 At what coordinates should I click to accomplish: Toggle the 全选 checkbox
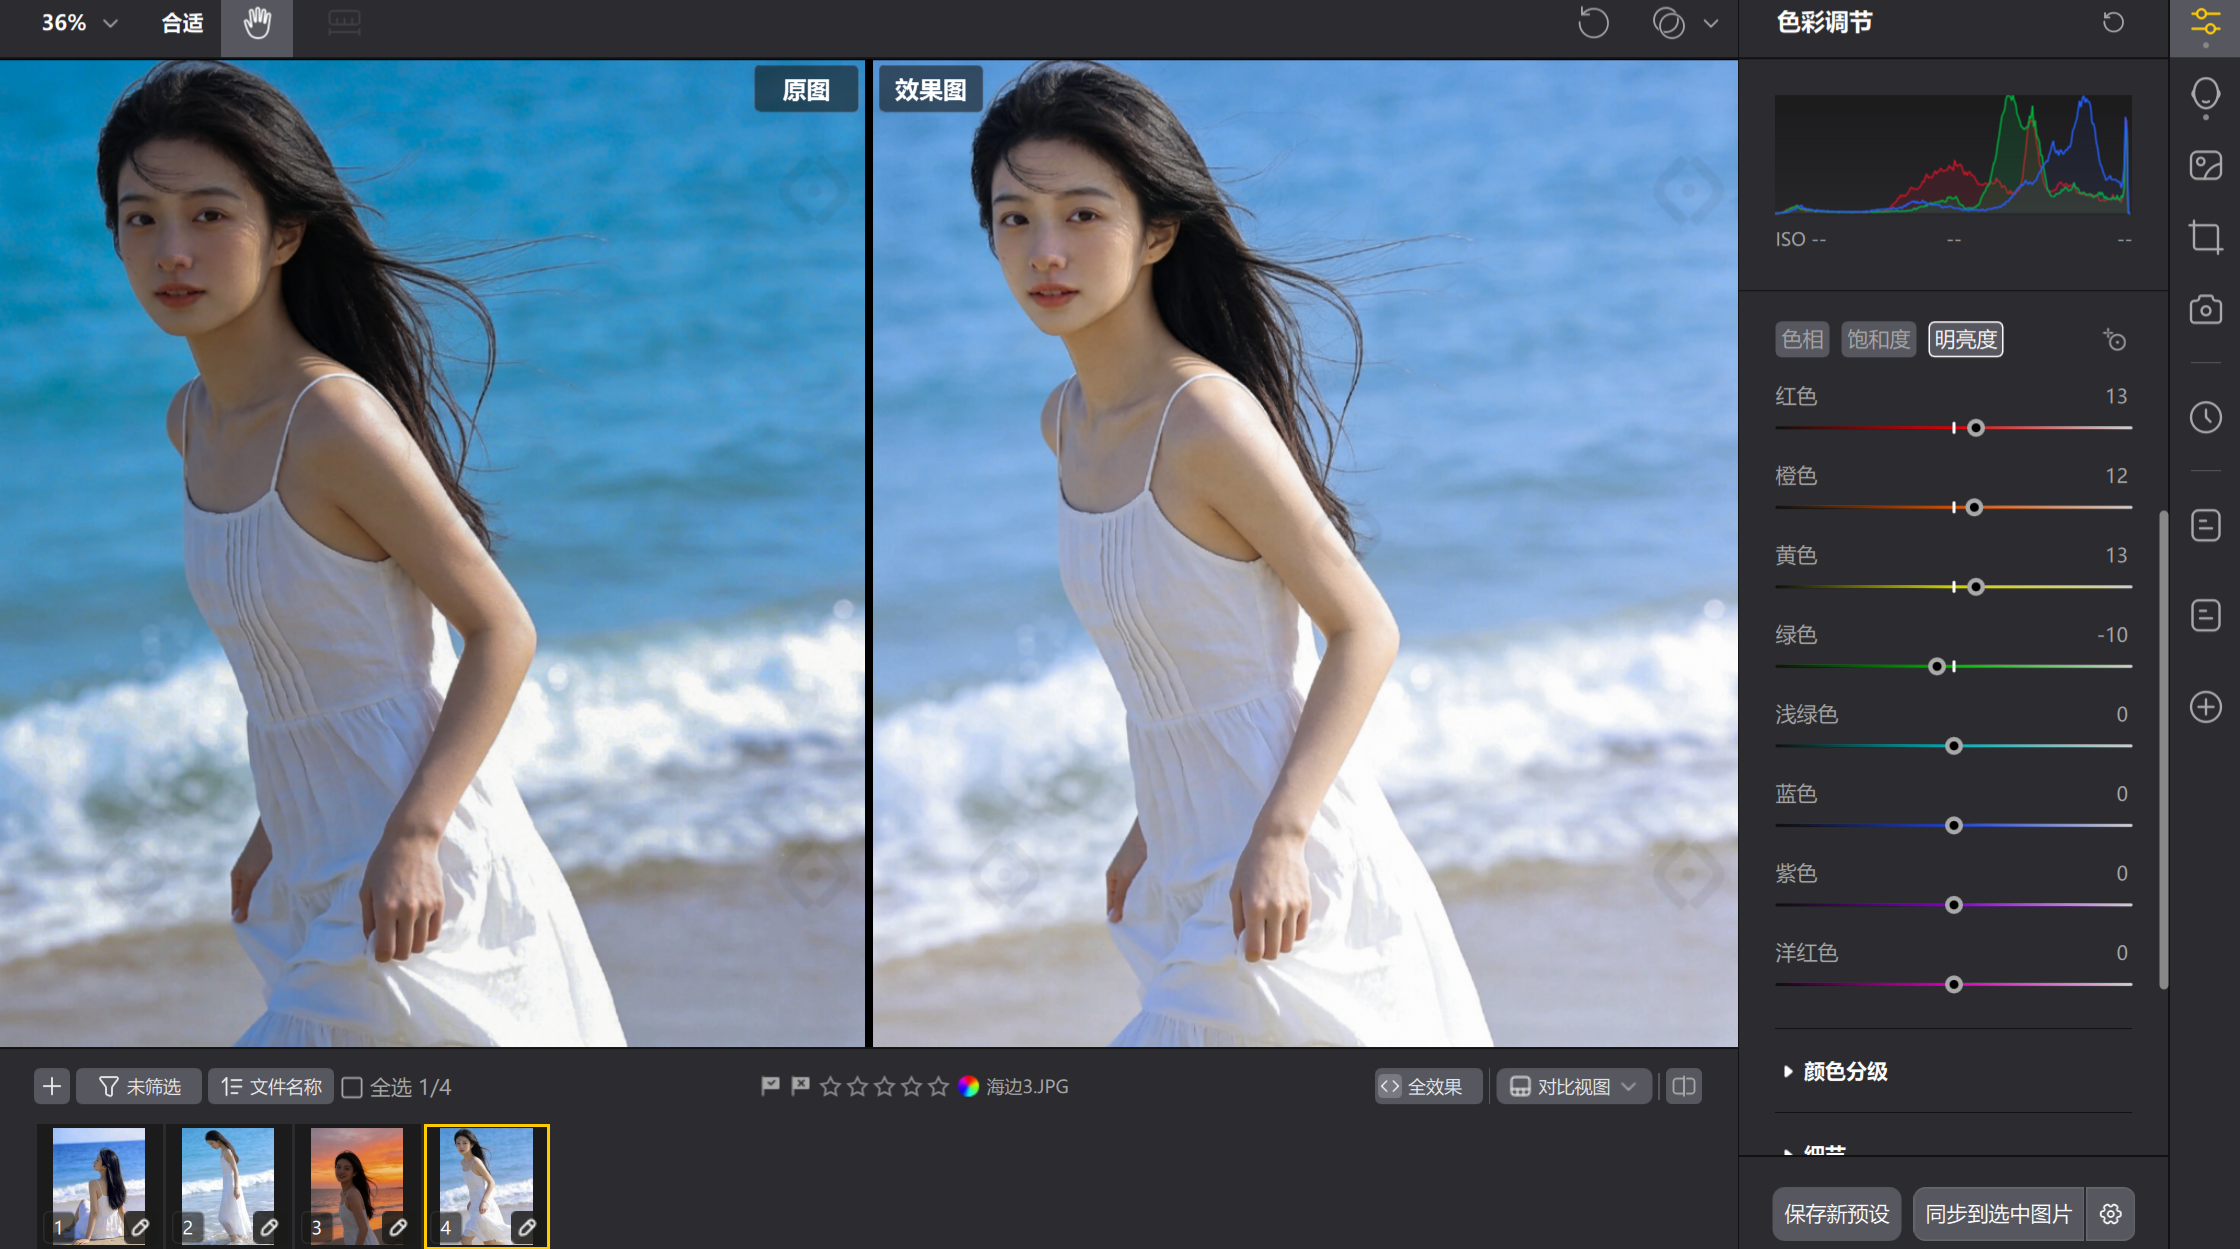point(352,1087)
